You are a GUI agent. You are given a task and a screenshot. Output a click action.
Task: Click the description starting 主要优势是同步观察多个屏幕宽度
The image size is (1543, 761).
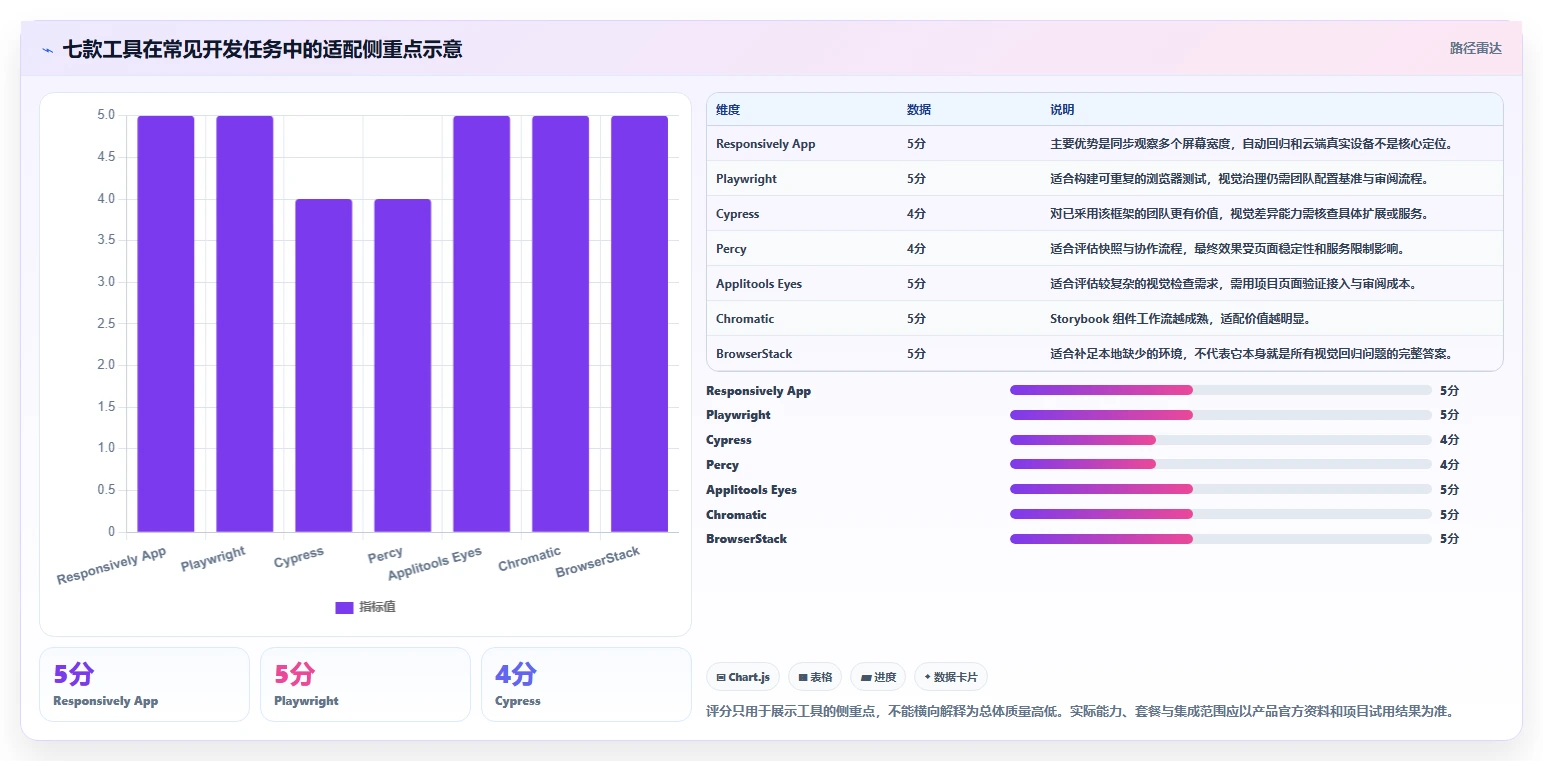tap(1251, 144)
